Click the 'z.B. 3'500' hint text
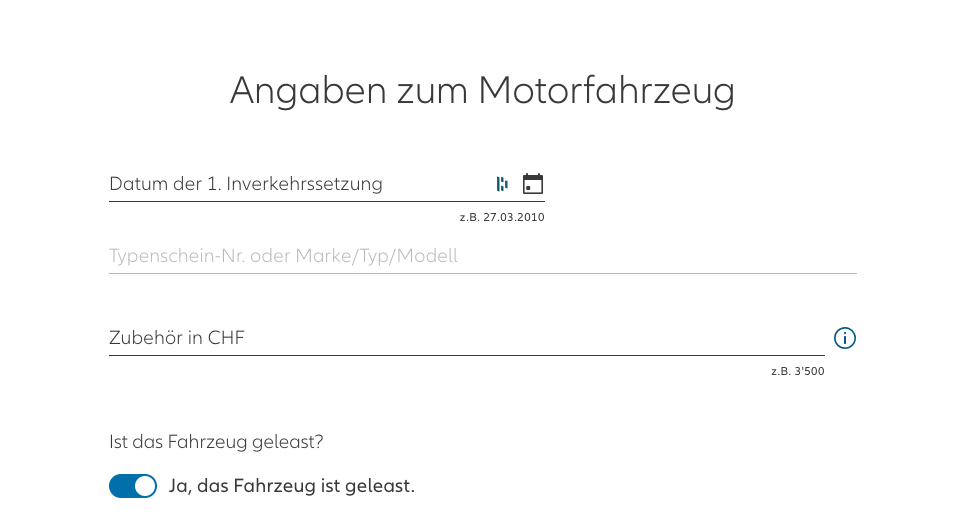Screen dimensions: 966x519 797,372
